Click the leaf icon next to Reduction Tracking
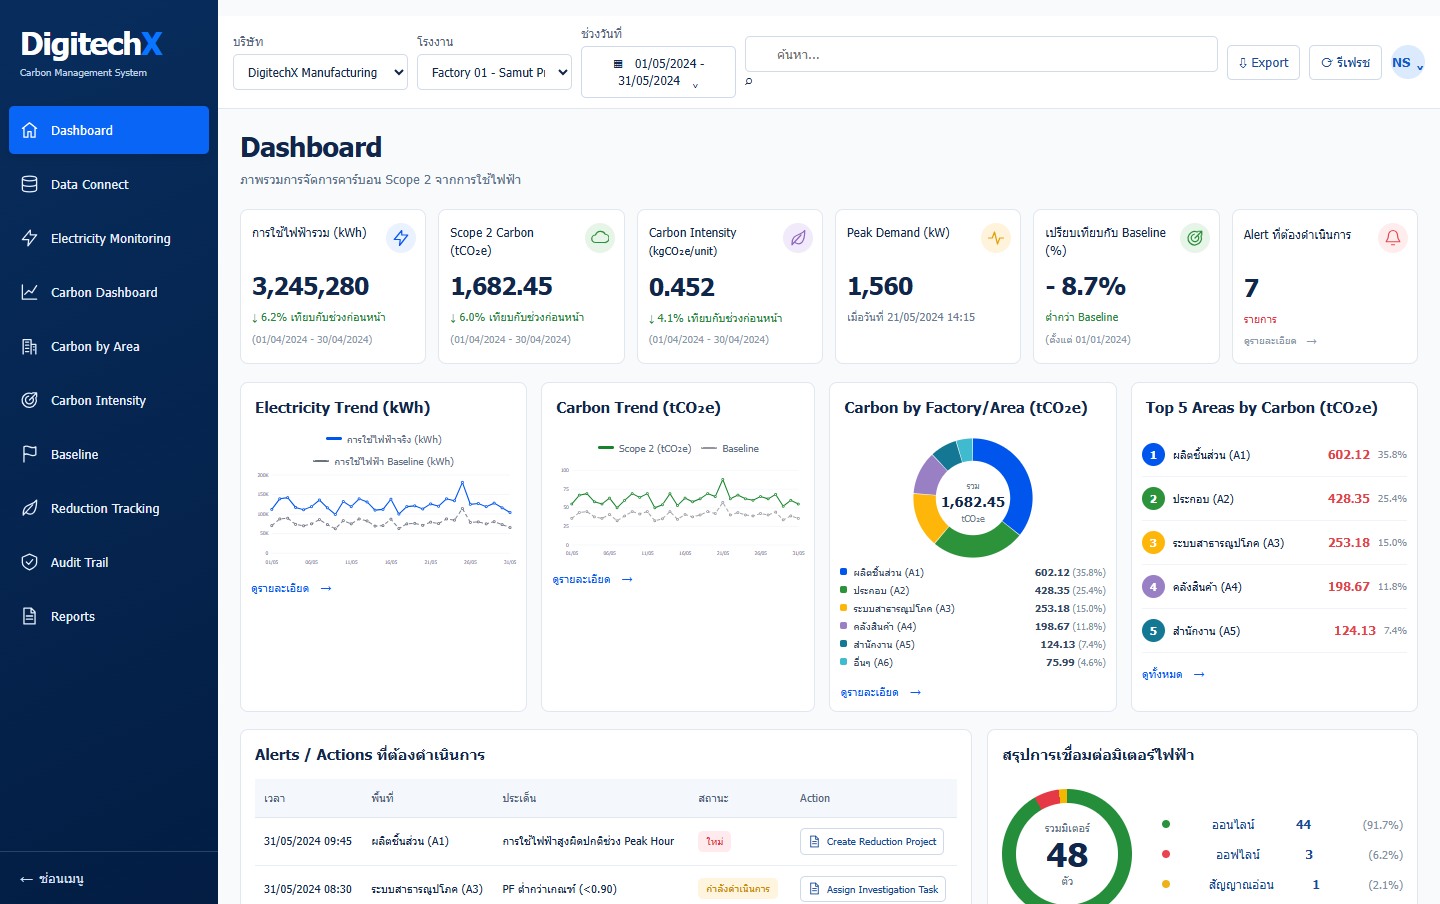Image resolution: width=1440 pixels, height=904 pixels. [x=30, y=508]
